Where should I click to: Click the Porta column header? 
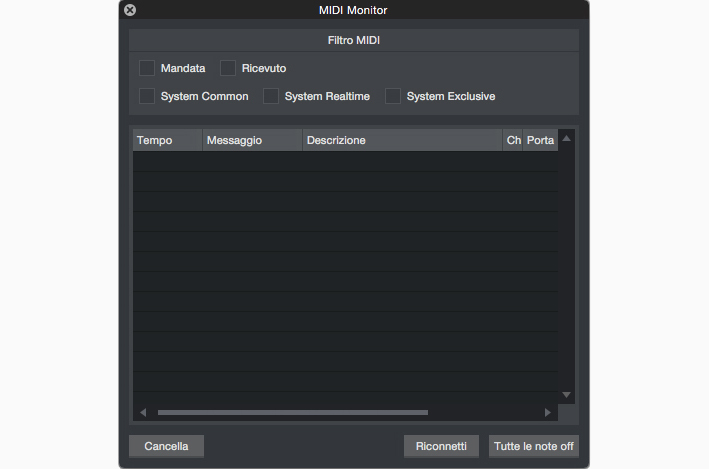(540, 141)
